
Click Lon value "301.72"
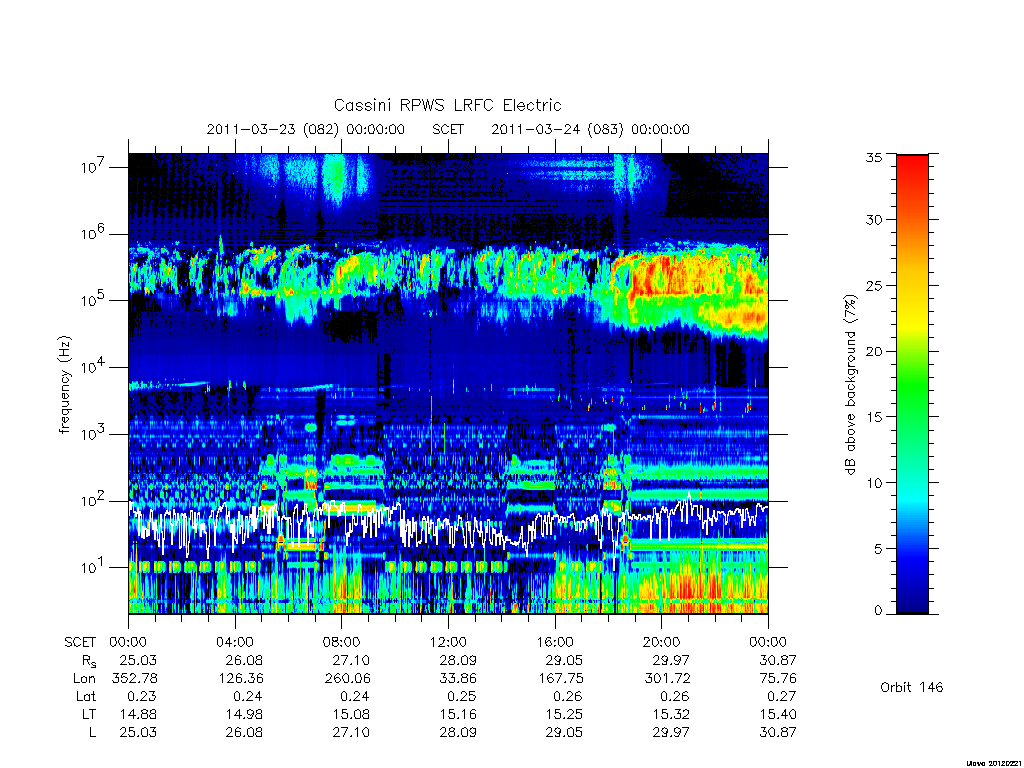(667, 679)
